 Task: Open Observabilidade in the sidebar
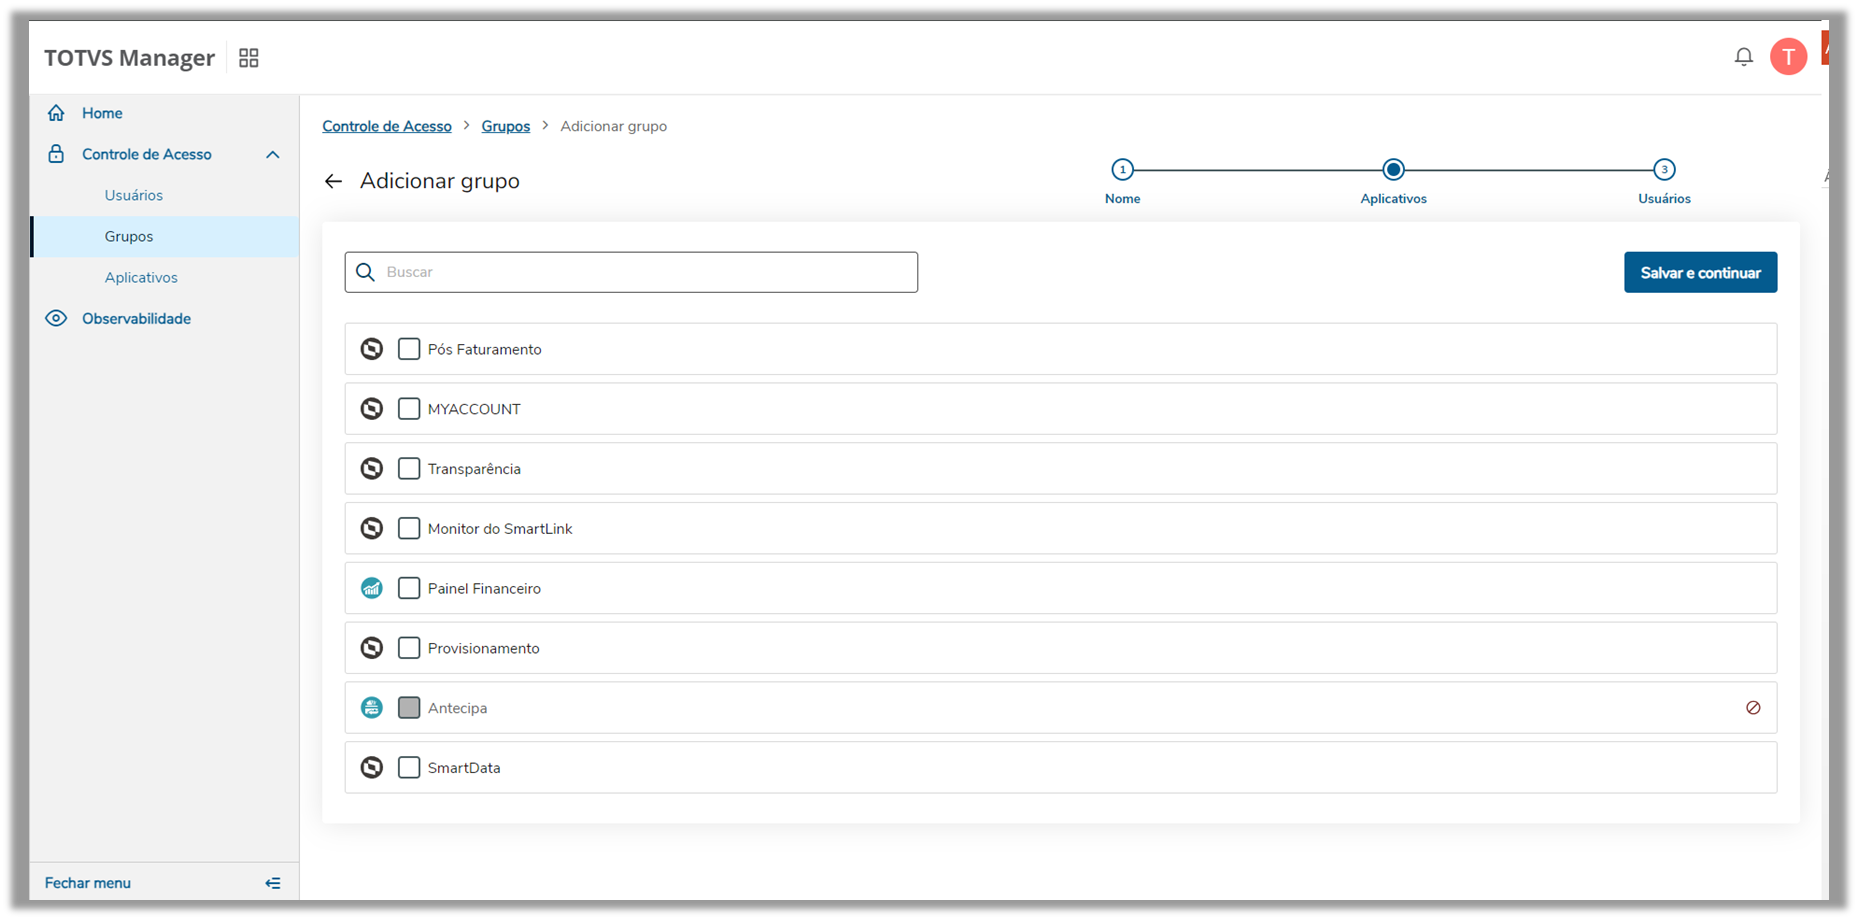point(136,319)
